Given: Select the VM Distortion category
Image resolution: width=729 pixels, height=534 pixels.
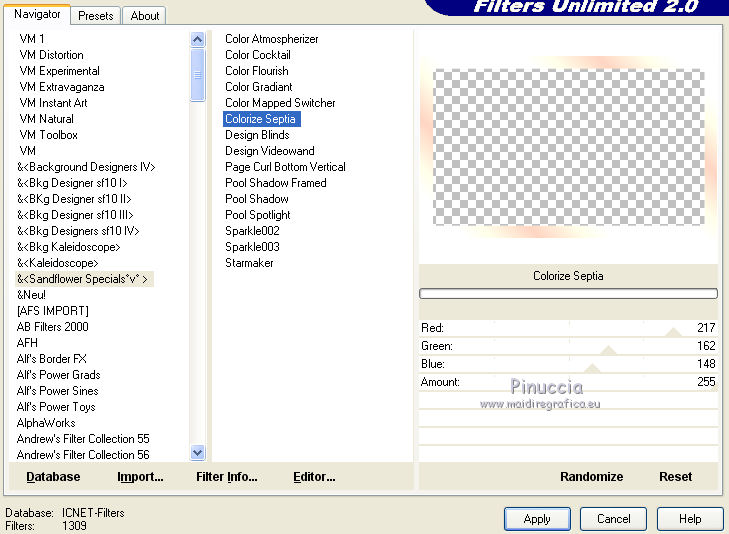Looking at the screenshot, I should coord(52,55).
